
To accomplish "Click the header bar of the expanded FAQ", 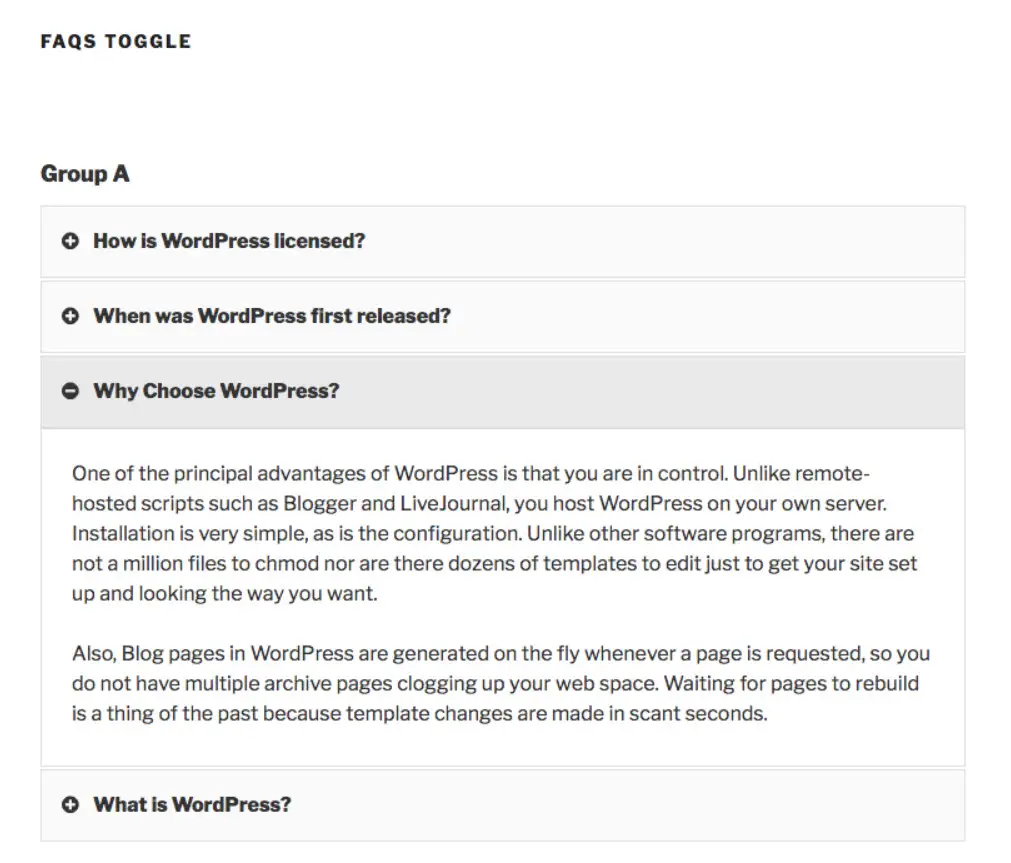I will point(500,391).
